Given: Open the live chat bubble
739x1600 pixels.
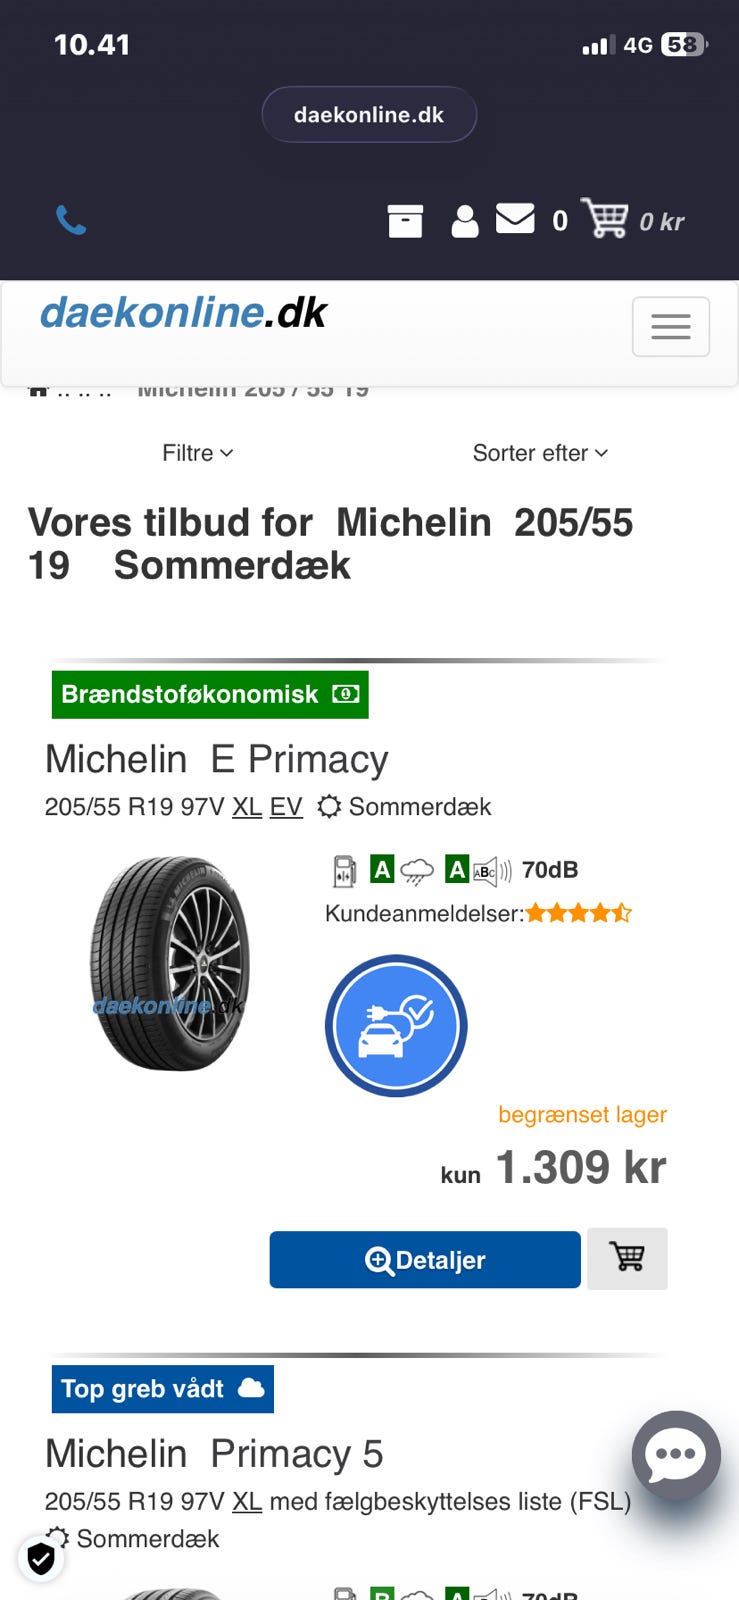Looking at the screenshot, I should [676, 1455].
